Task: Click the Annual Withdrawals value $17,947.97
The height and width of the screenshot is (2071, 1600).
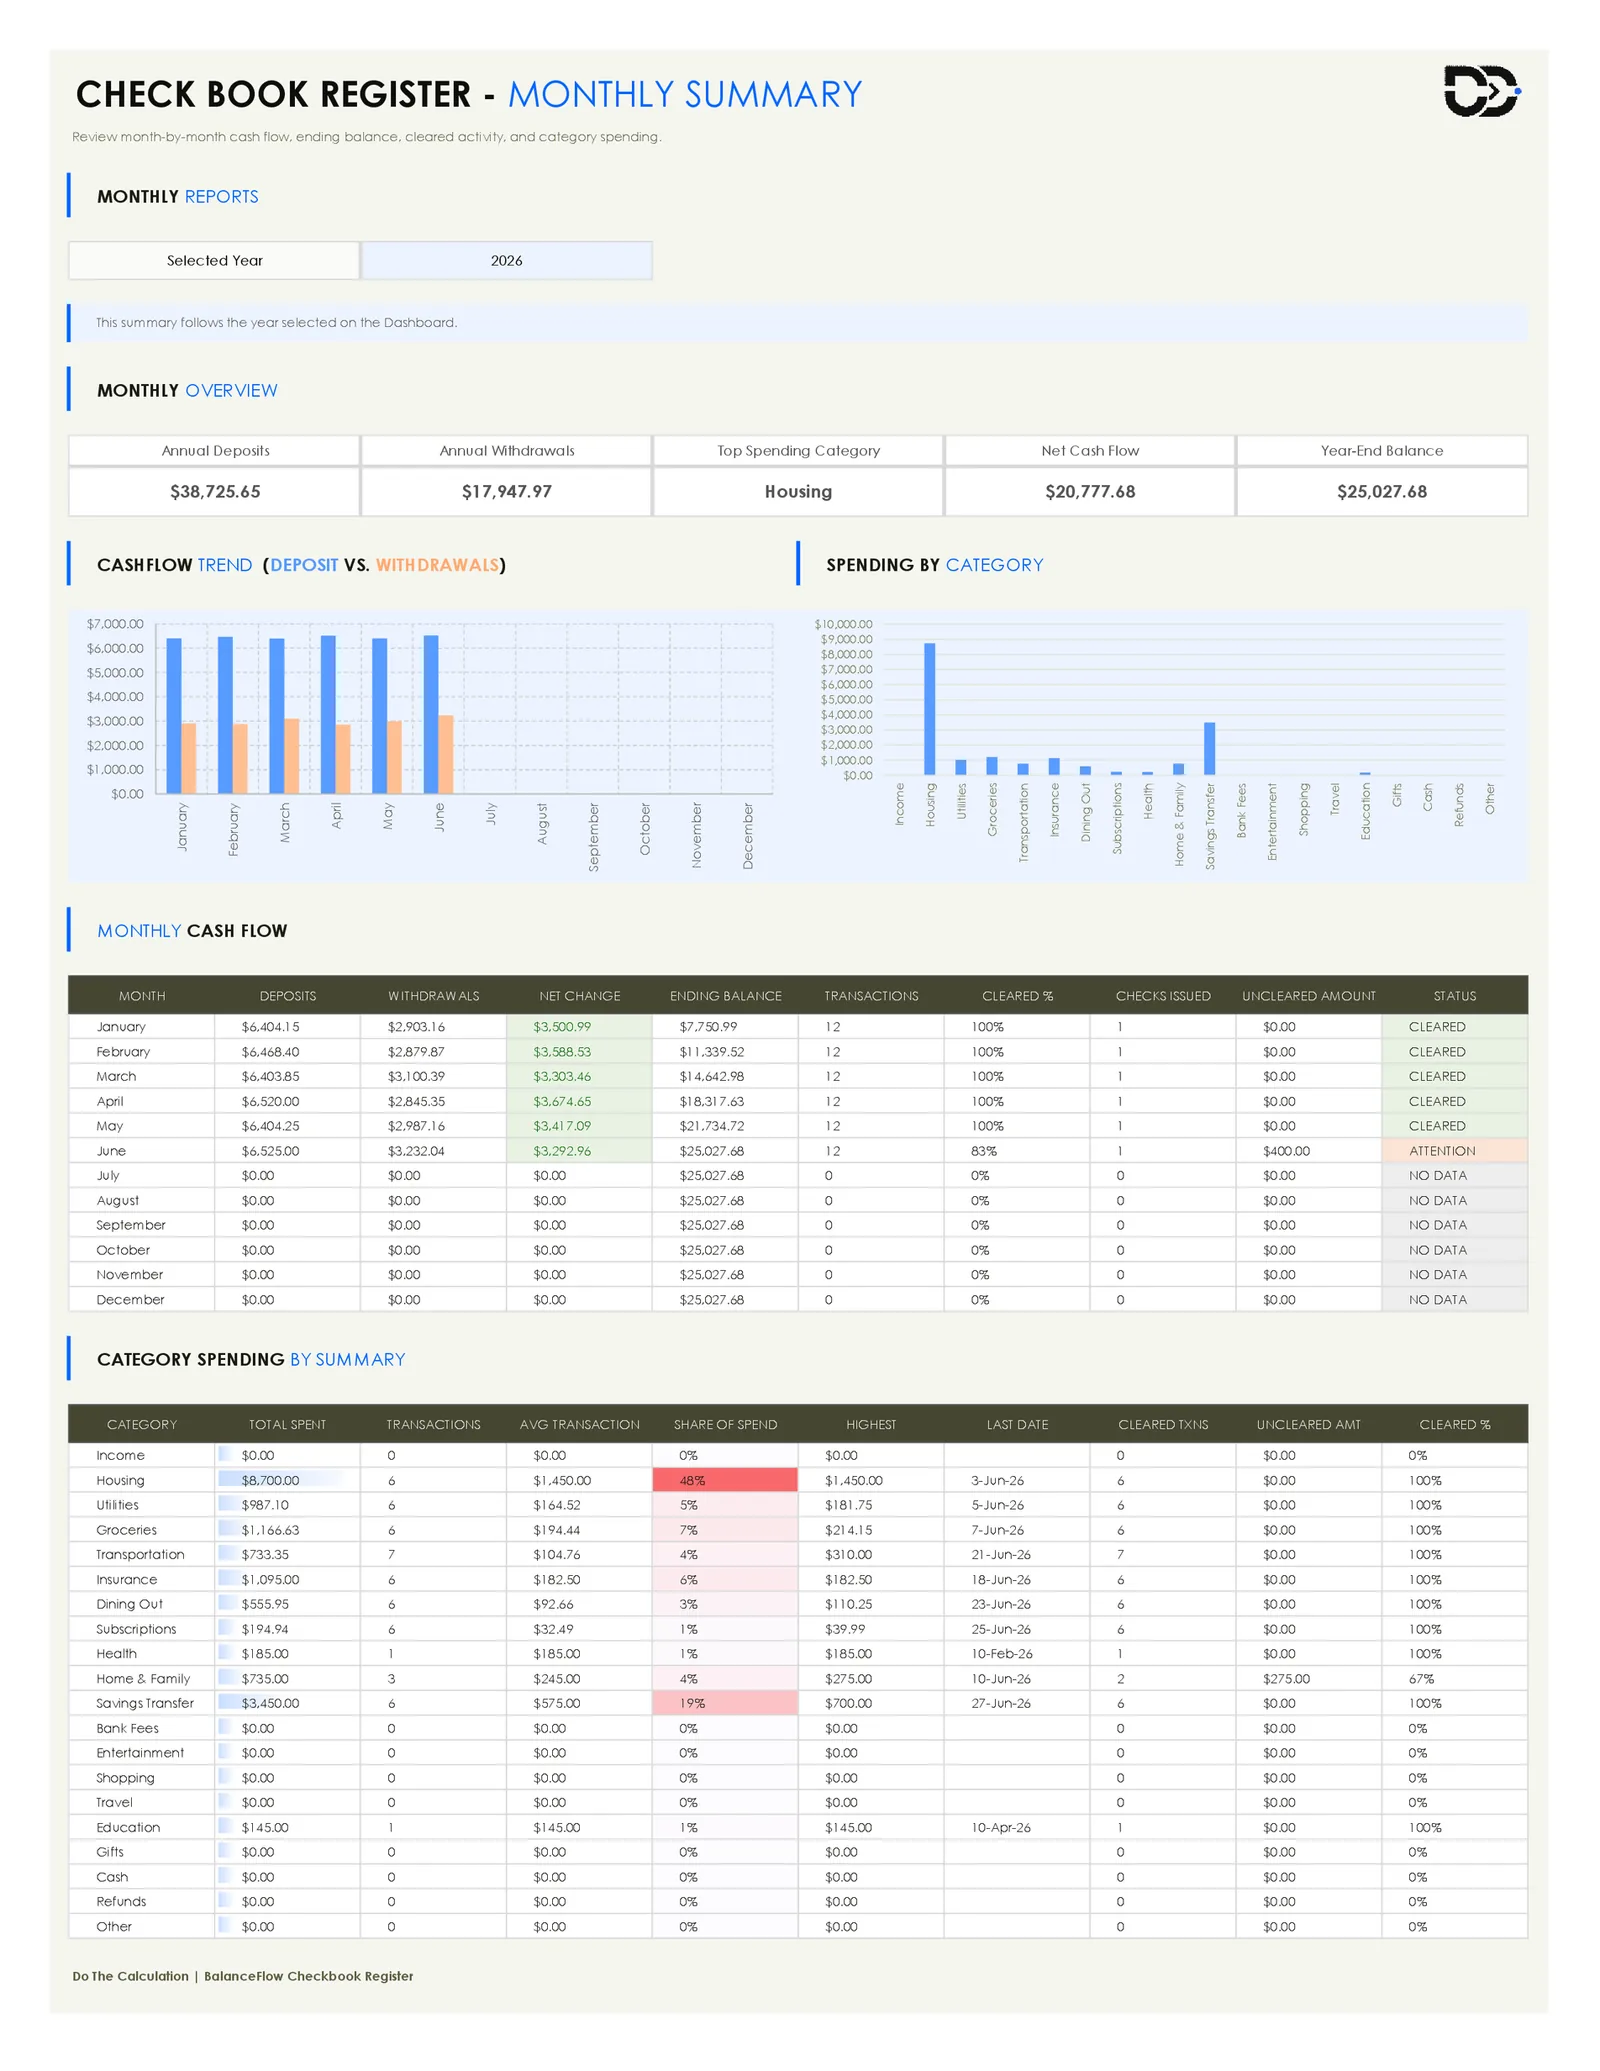Action: tap(506, 491)
